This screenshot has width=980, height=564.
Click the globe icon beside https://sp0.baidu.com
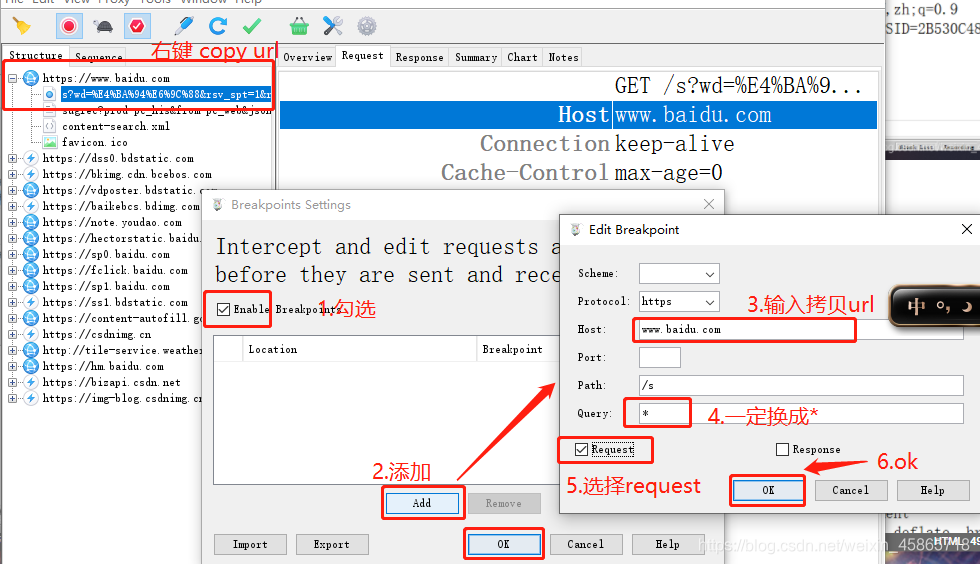(31, 254)
